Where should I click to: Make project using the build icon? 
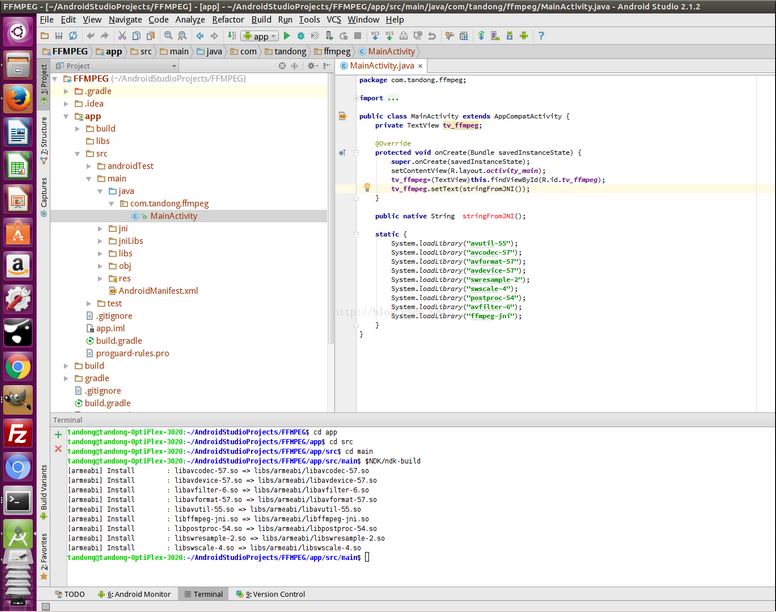click(232, 36)
